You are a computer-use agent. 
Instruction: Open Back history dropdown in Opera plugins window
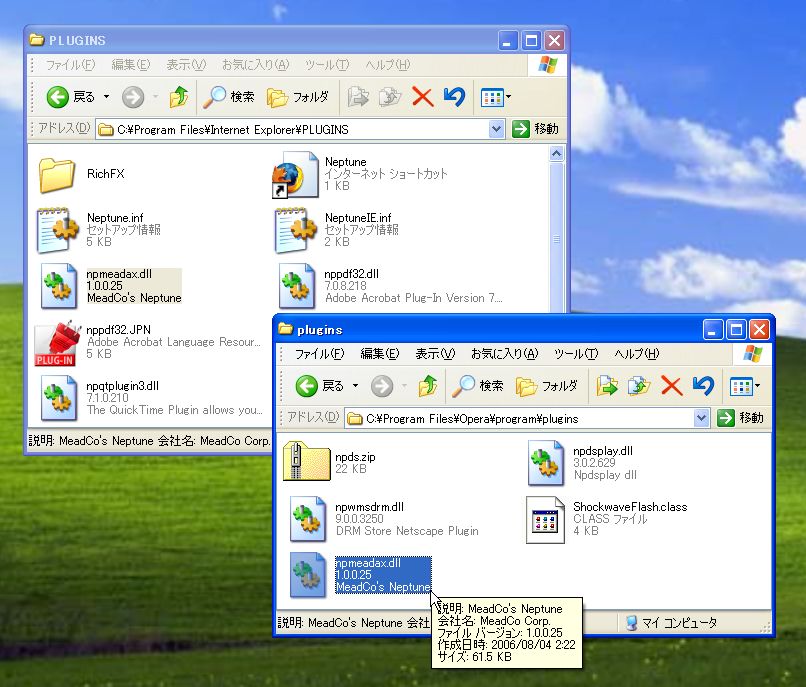point(355,386)
